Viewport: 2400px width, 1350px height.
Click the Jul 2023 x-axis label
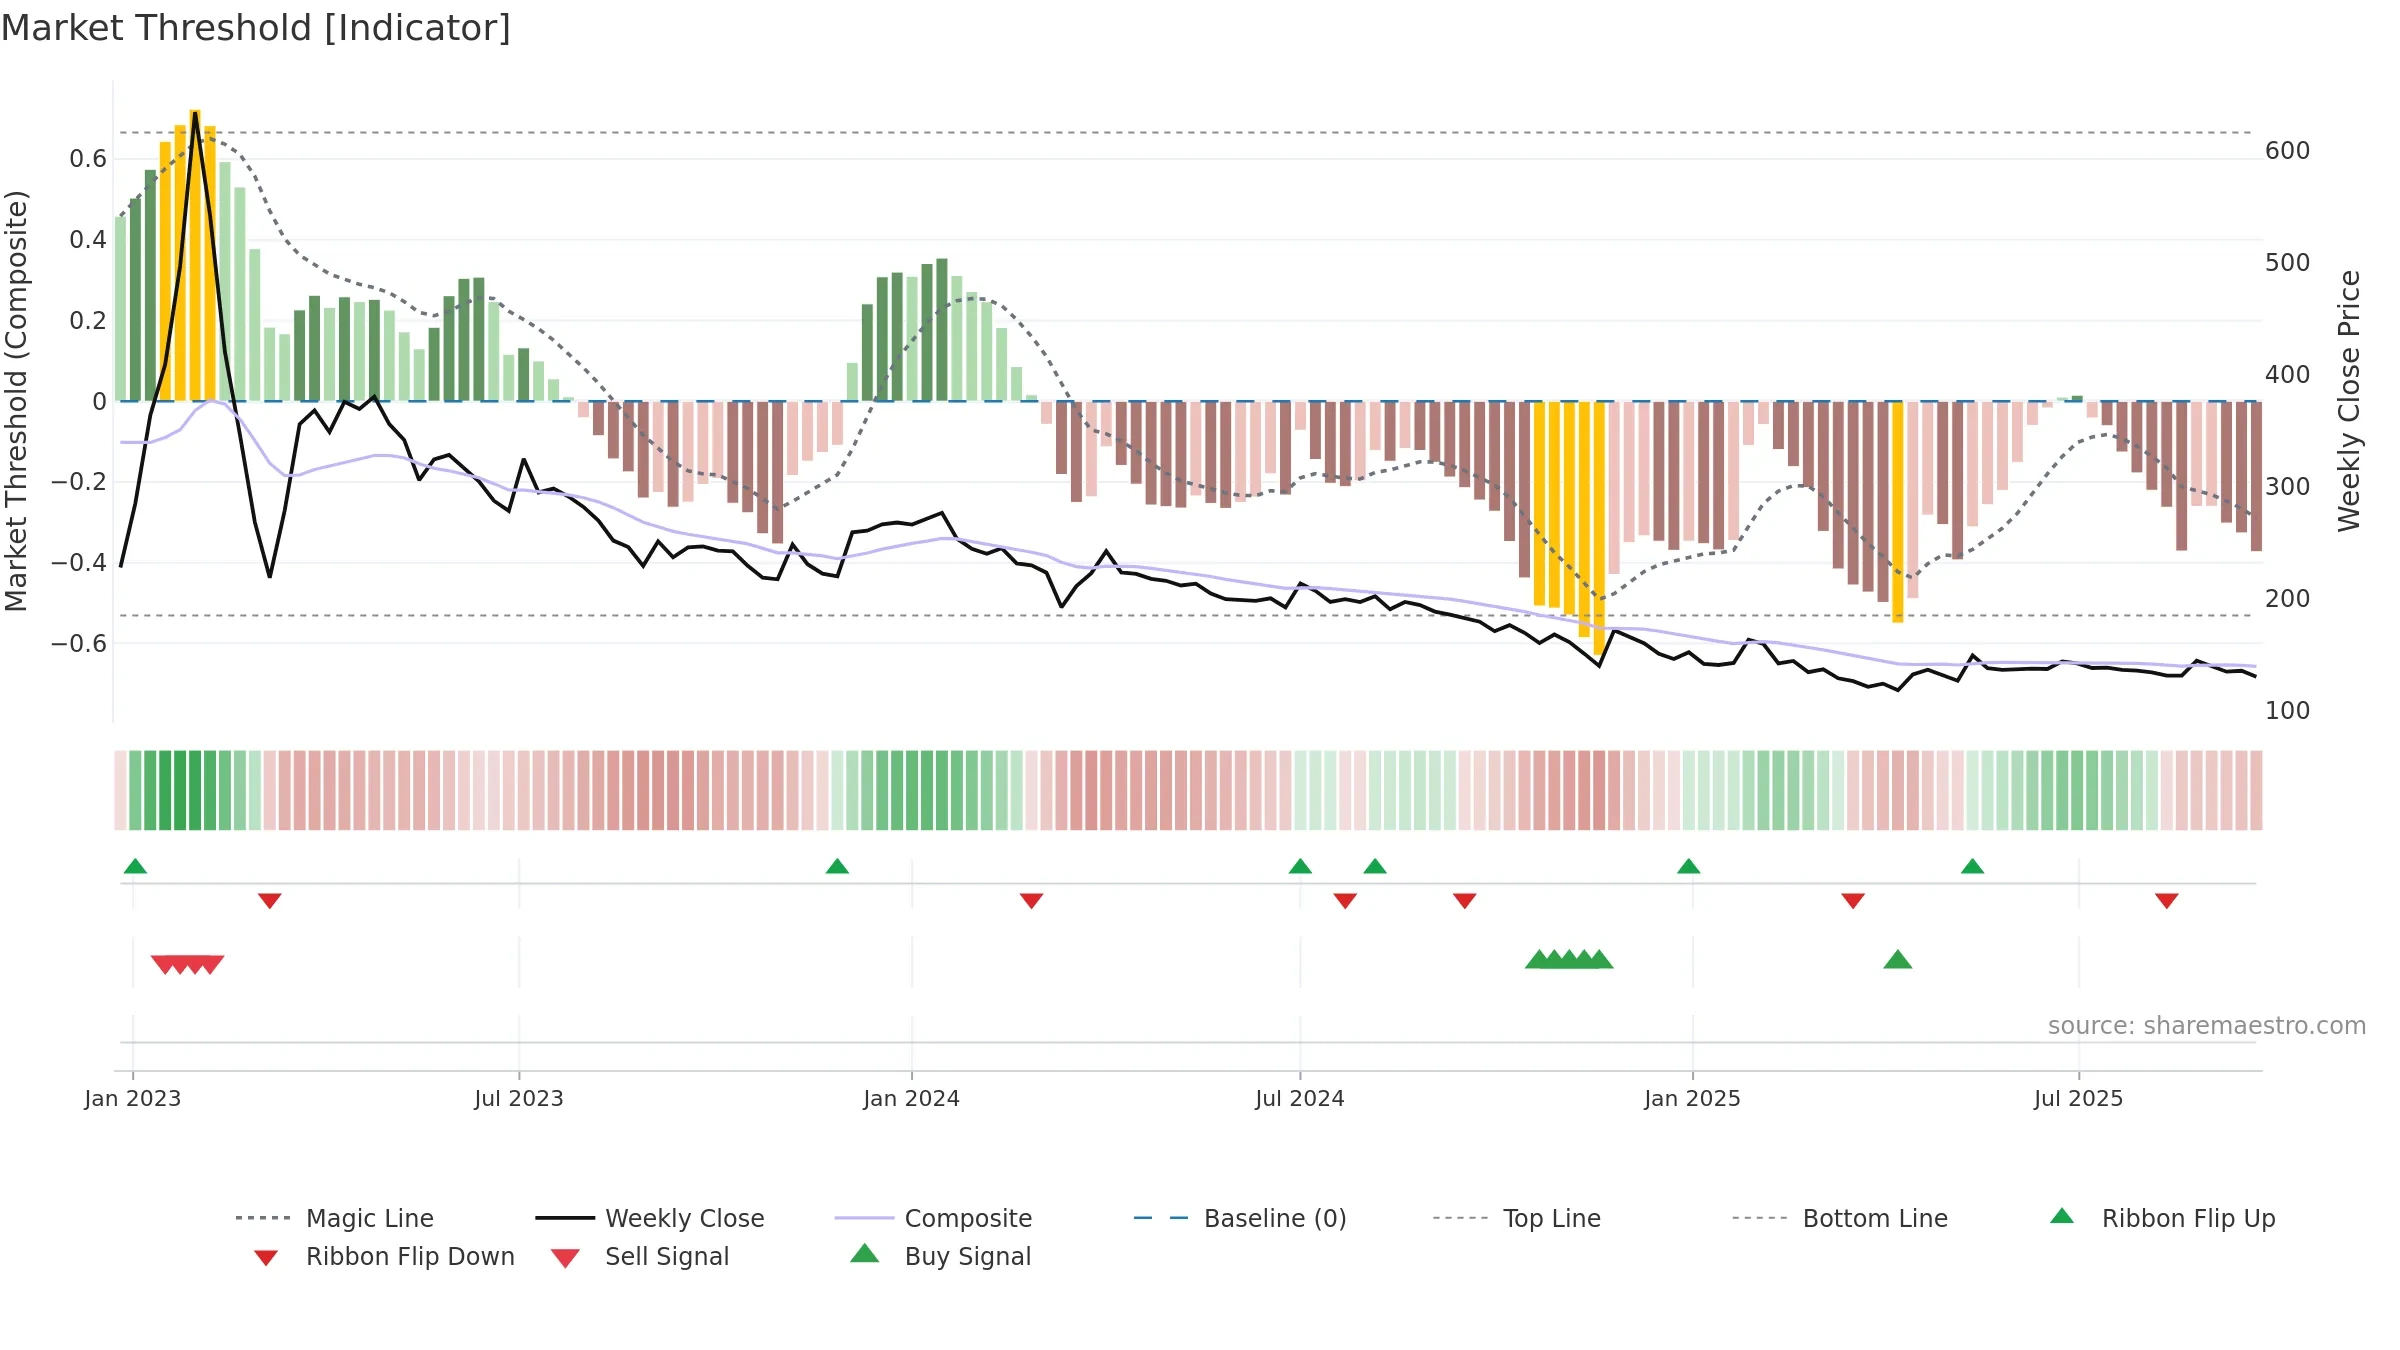[519, 1098]
